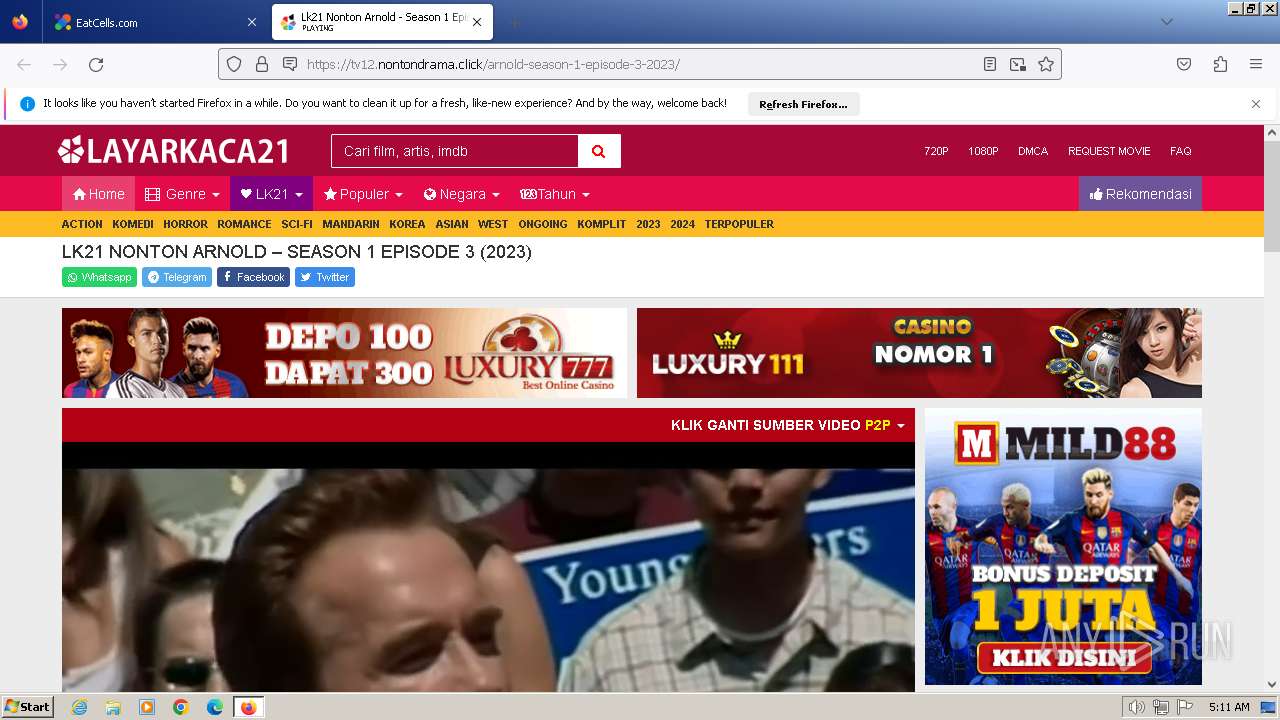Screen dimensions: 1280x720
Task: Open KLIK GANTI SUMBER VIDEO P2P dropdown
Action: (x=787, y=425)
